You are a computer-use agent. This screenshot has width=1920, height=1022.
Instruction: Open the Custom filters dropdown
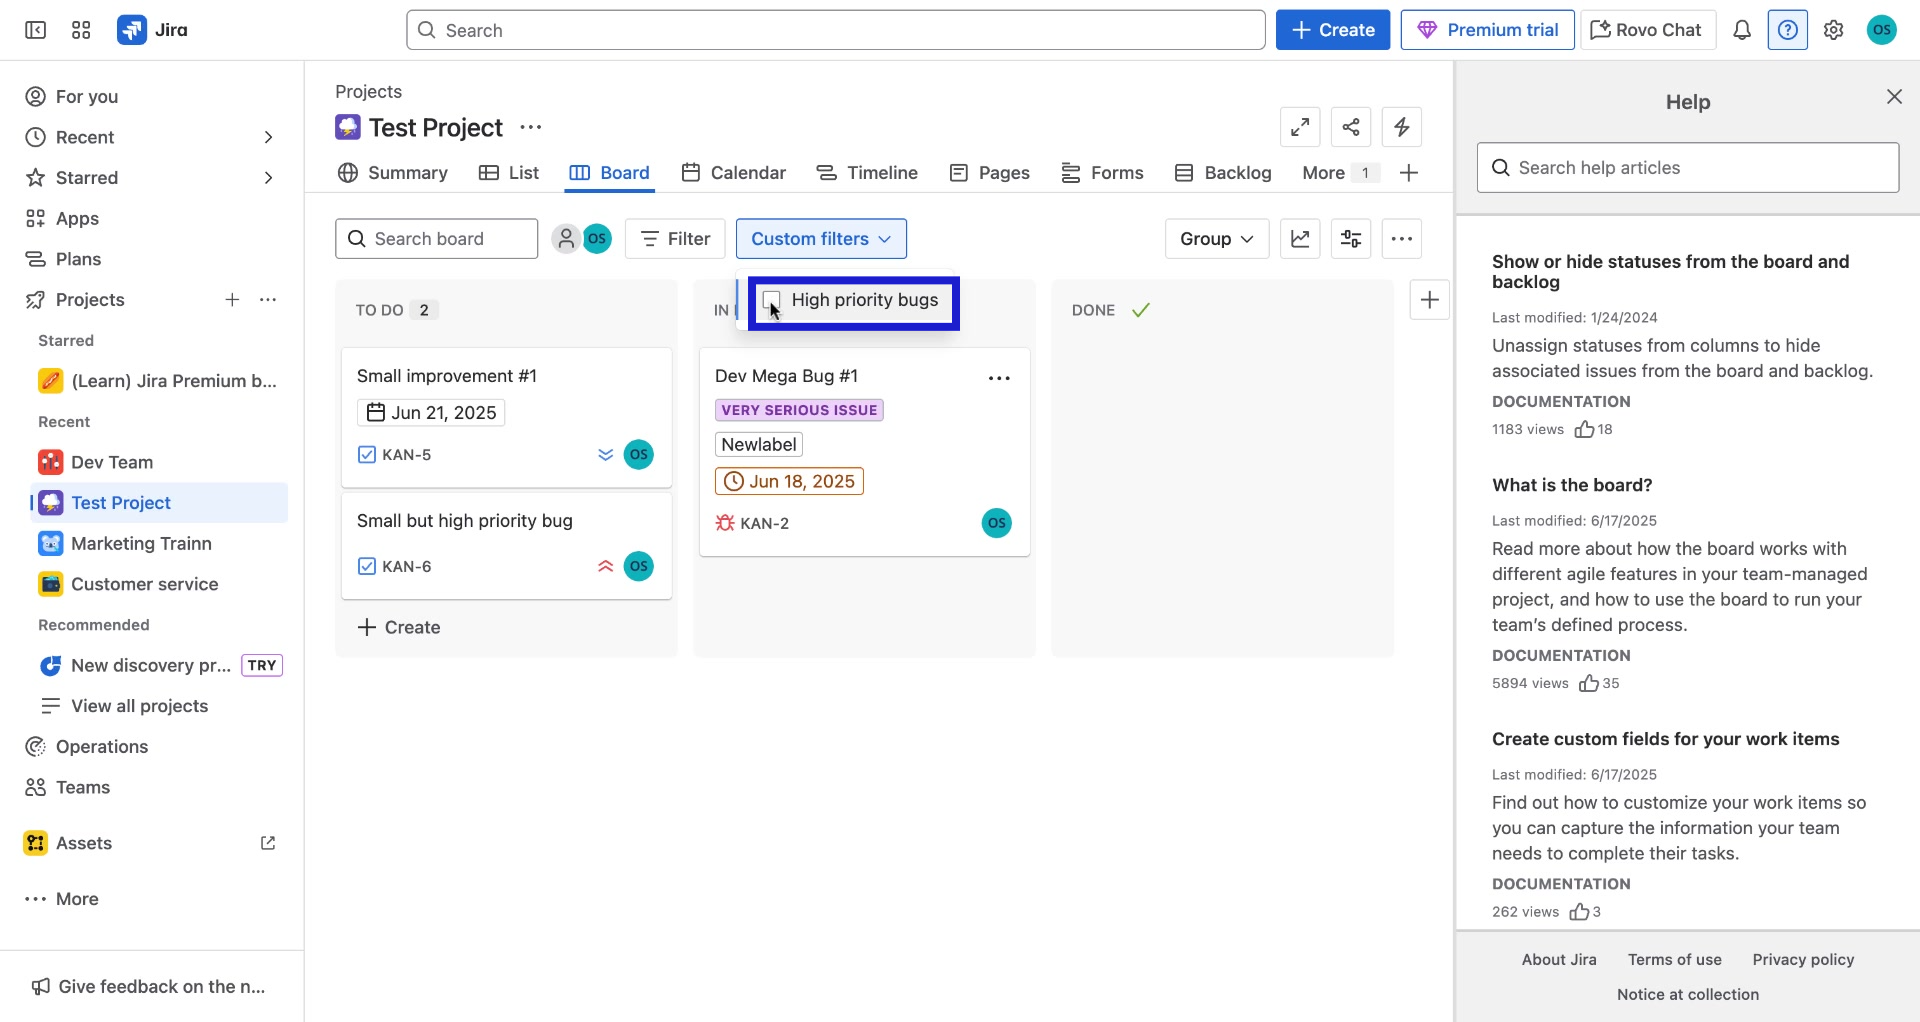coord(820,239)
